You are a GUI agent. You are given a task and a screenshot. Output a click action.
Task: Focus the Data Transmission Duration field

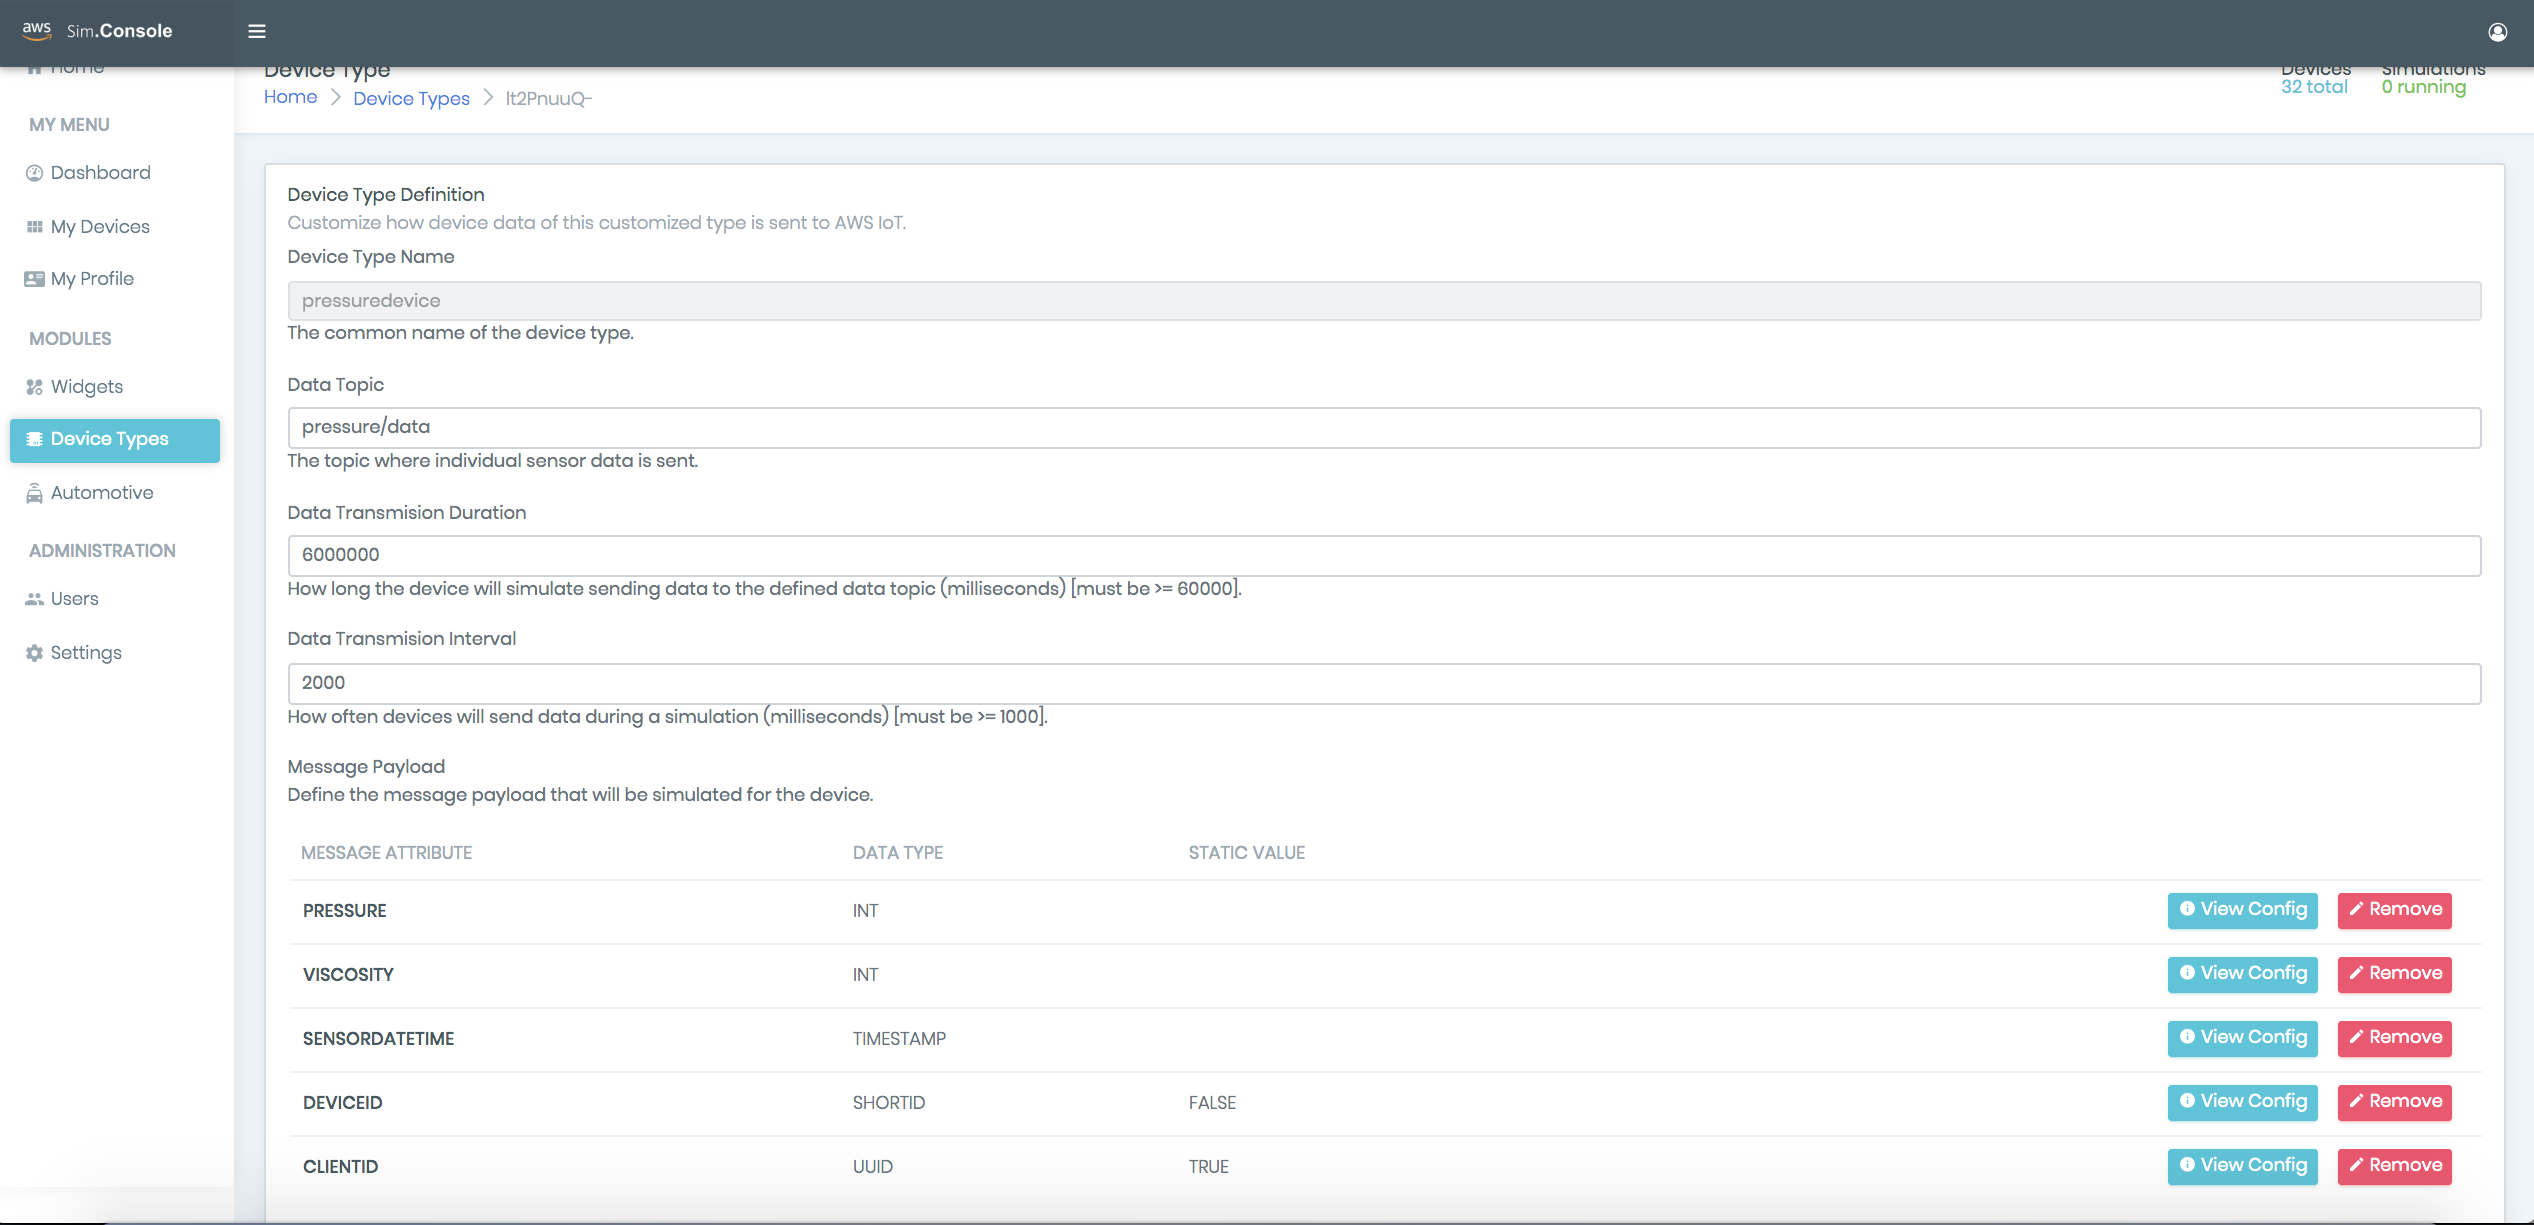click(x=1383, y=555)
